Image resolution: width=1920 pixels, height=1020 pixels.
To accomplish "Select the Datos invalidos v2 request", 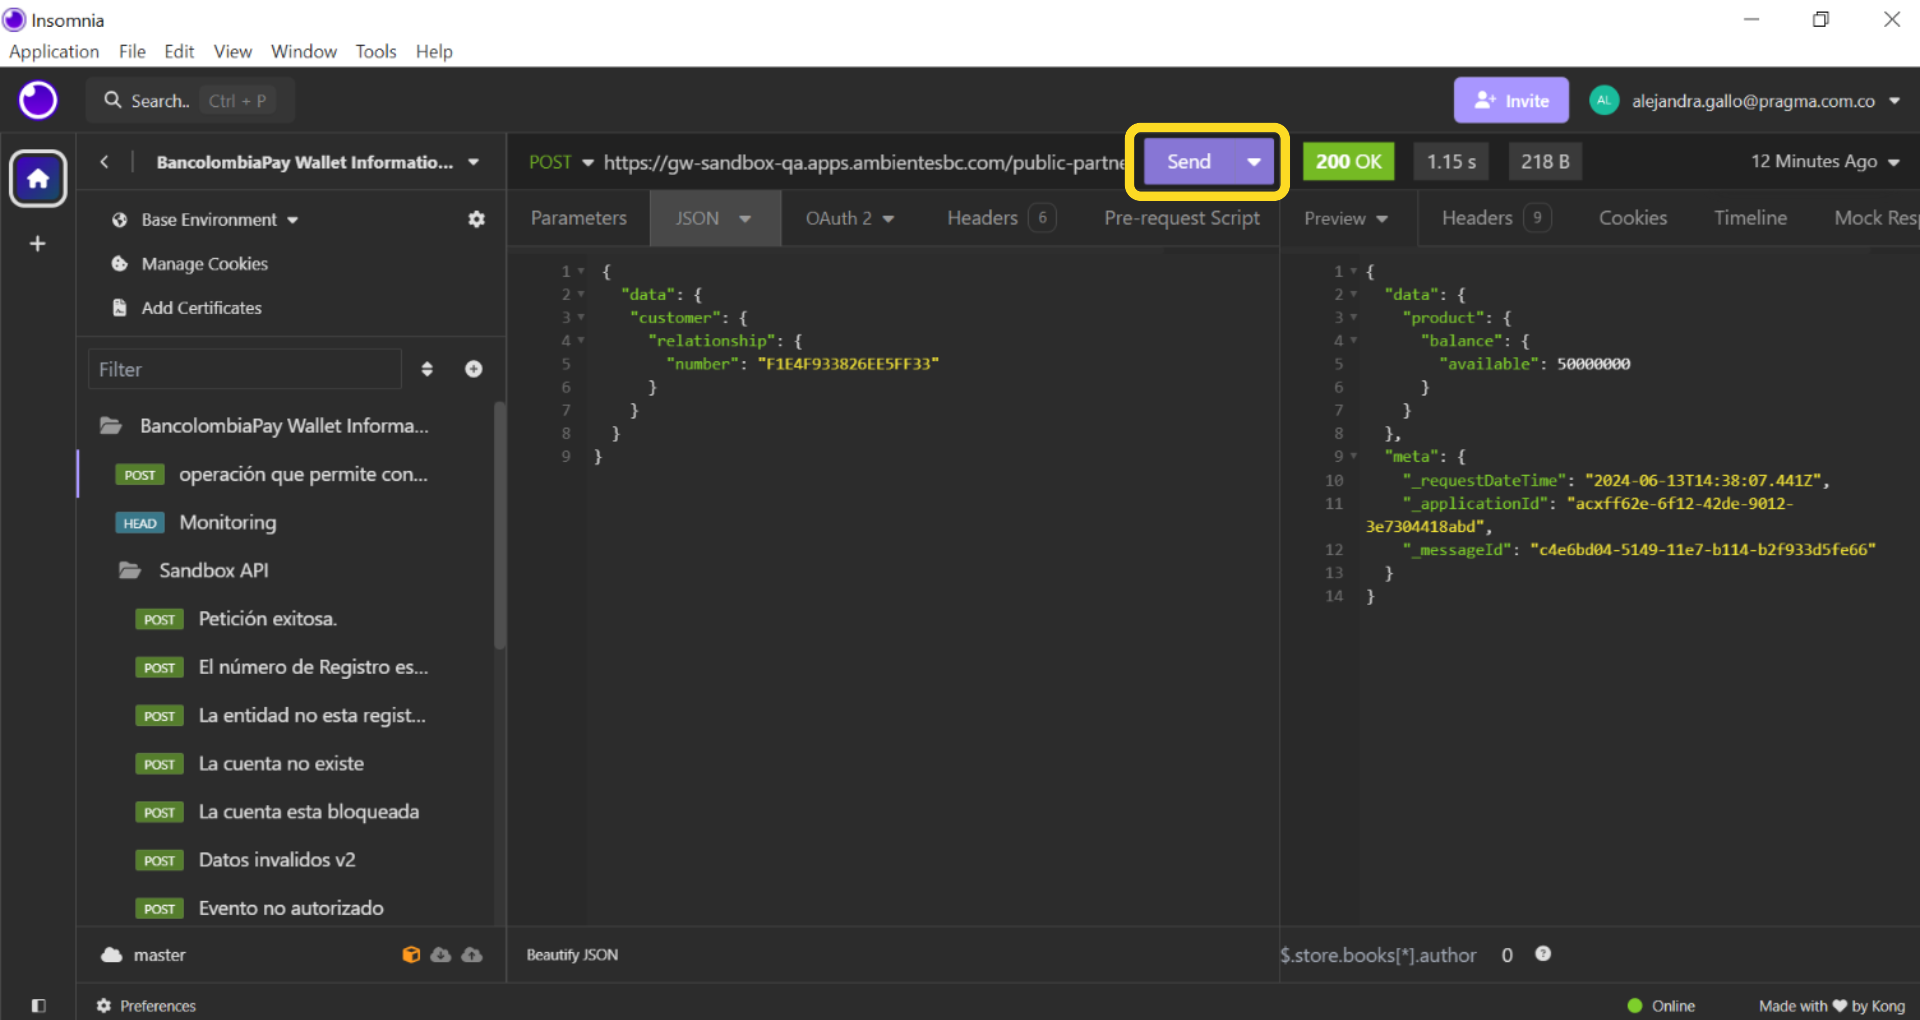I will (x=277, y=860).
